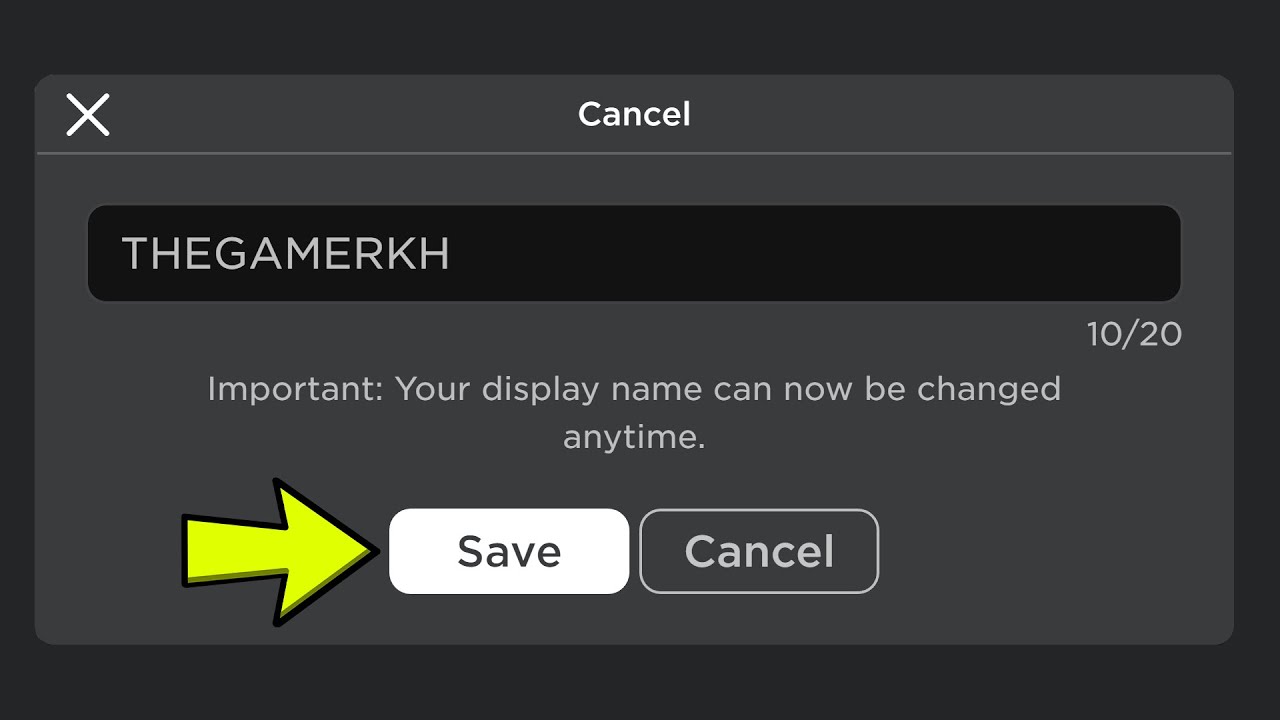This screenshot has width=1280, height=720.
Task: Tap the cross icon to dismiss dialog
Action: pyautogui.click(x=88, y=114)
